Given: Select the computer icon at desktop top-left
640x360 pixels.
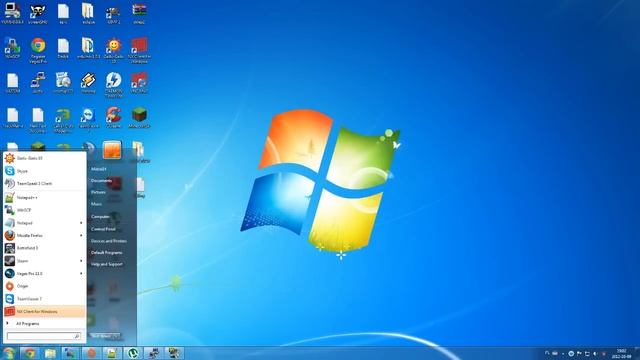Looking at the screenshot, I should (x=13, y=13).
